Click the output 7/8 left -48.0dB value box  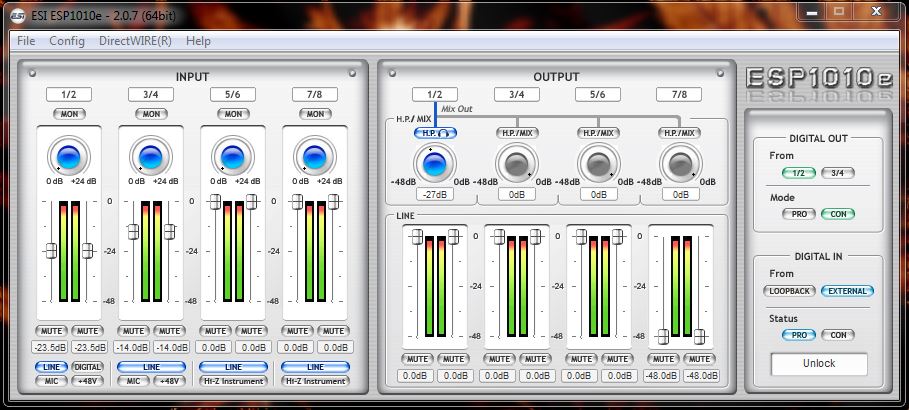point(663,376)
